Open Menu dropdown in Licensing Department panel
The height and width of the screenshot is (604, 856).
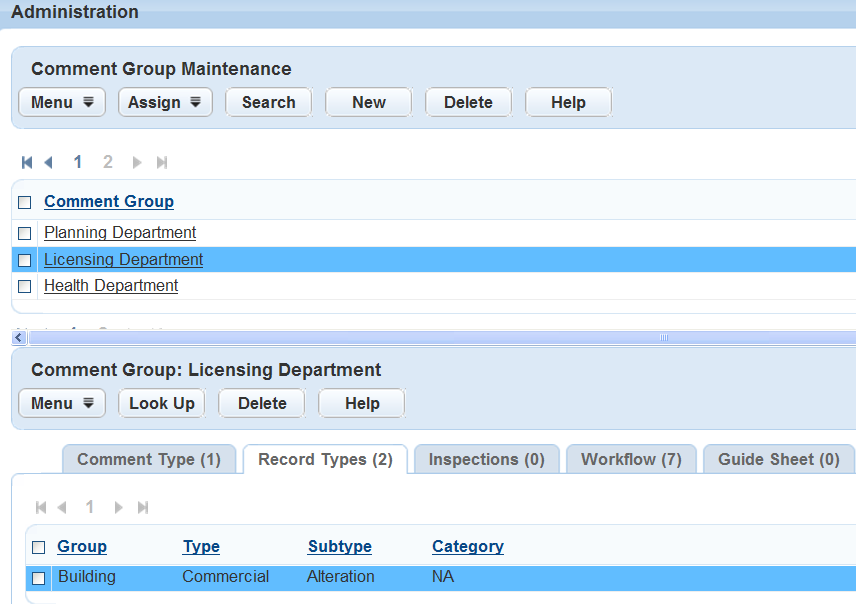coord(62,403)
